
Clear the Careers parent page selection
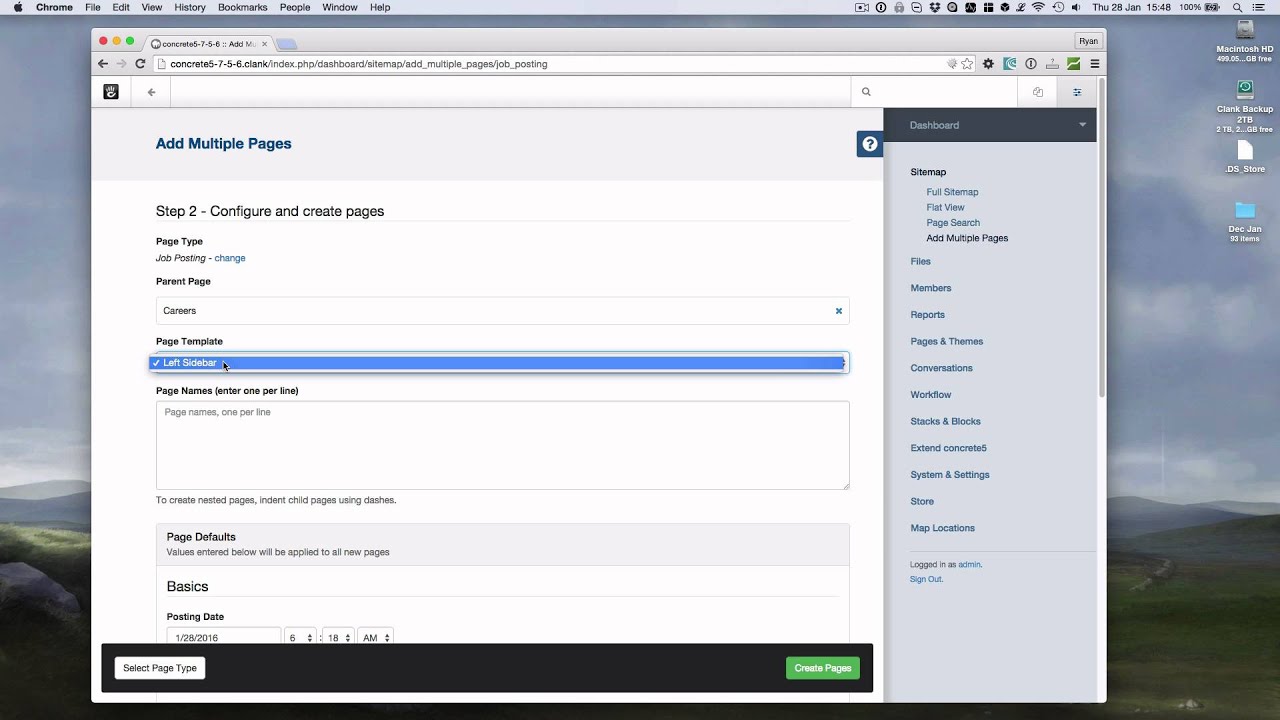pos(839,311)
